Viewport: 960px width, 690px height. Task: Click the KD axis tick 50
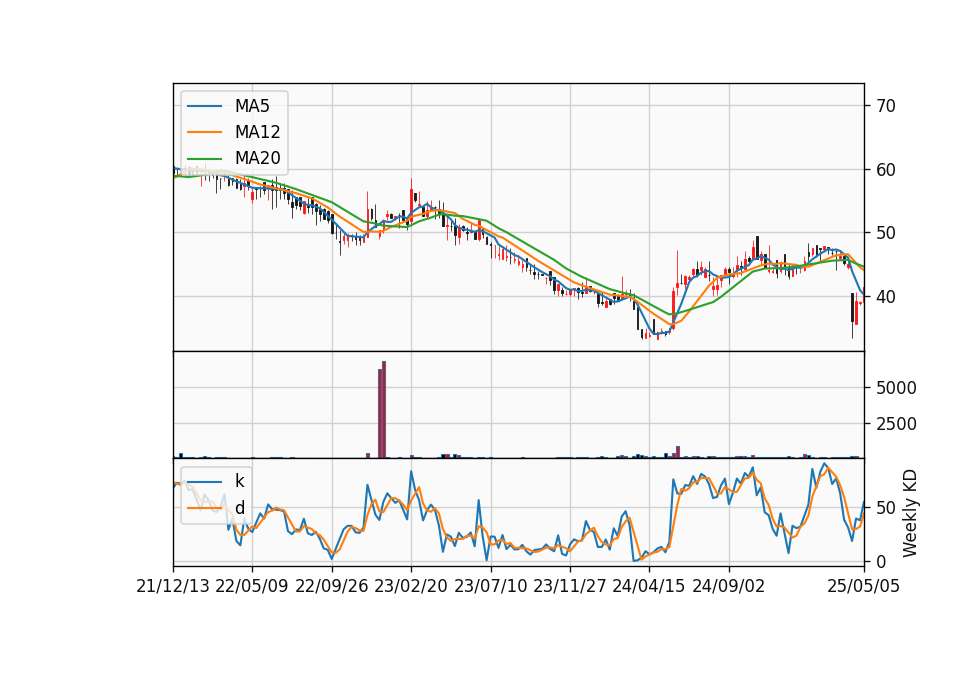[886, 508]
